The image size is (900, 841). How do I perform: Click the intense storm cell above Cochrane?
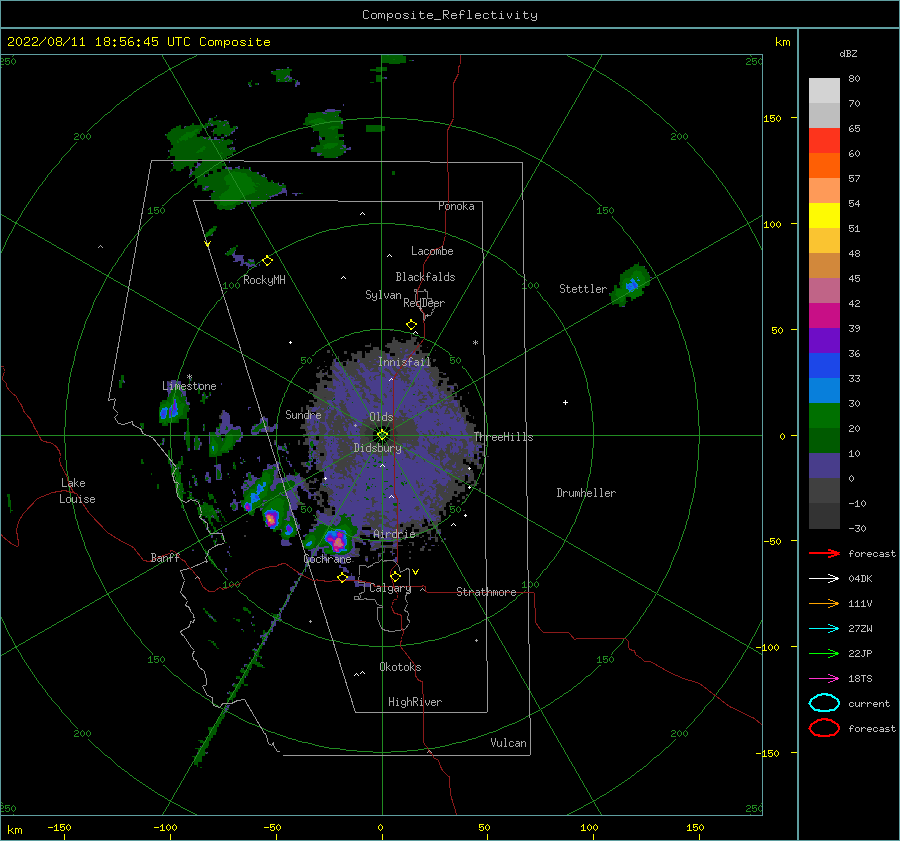click(336, 539)
